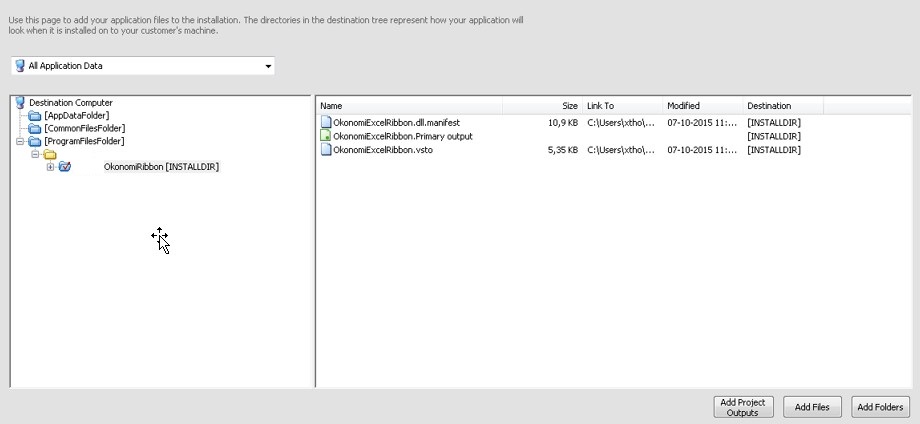Viewport: 920px width, 424px height.
Task: Click Modified date of .vsto row
Action: pyautogui.click(x=702, y=150)
